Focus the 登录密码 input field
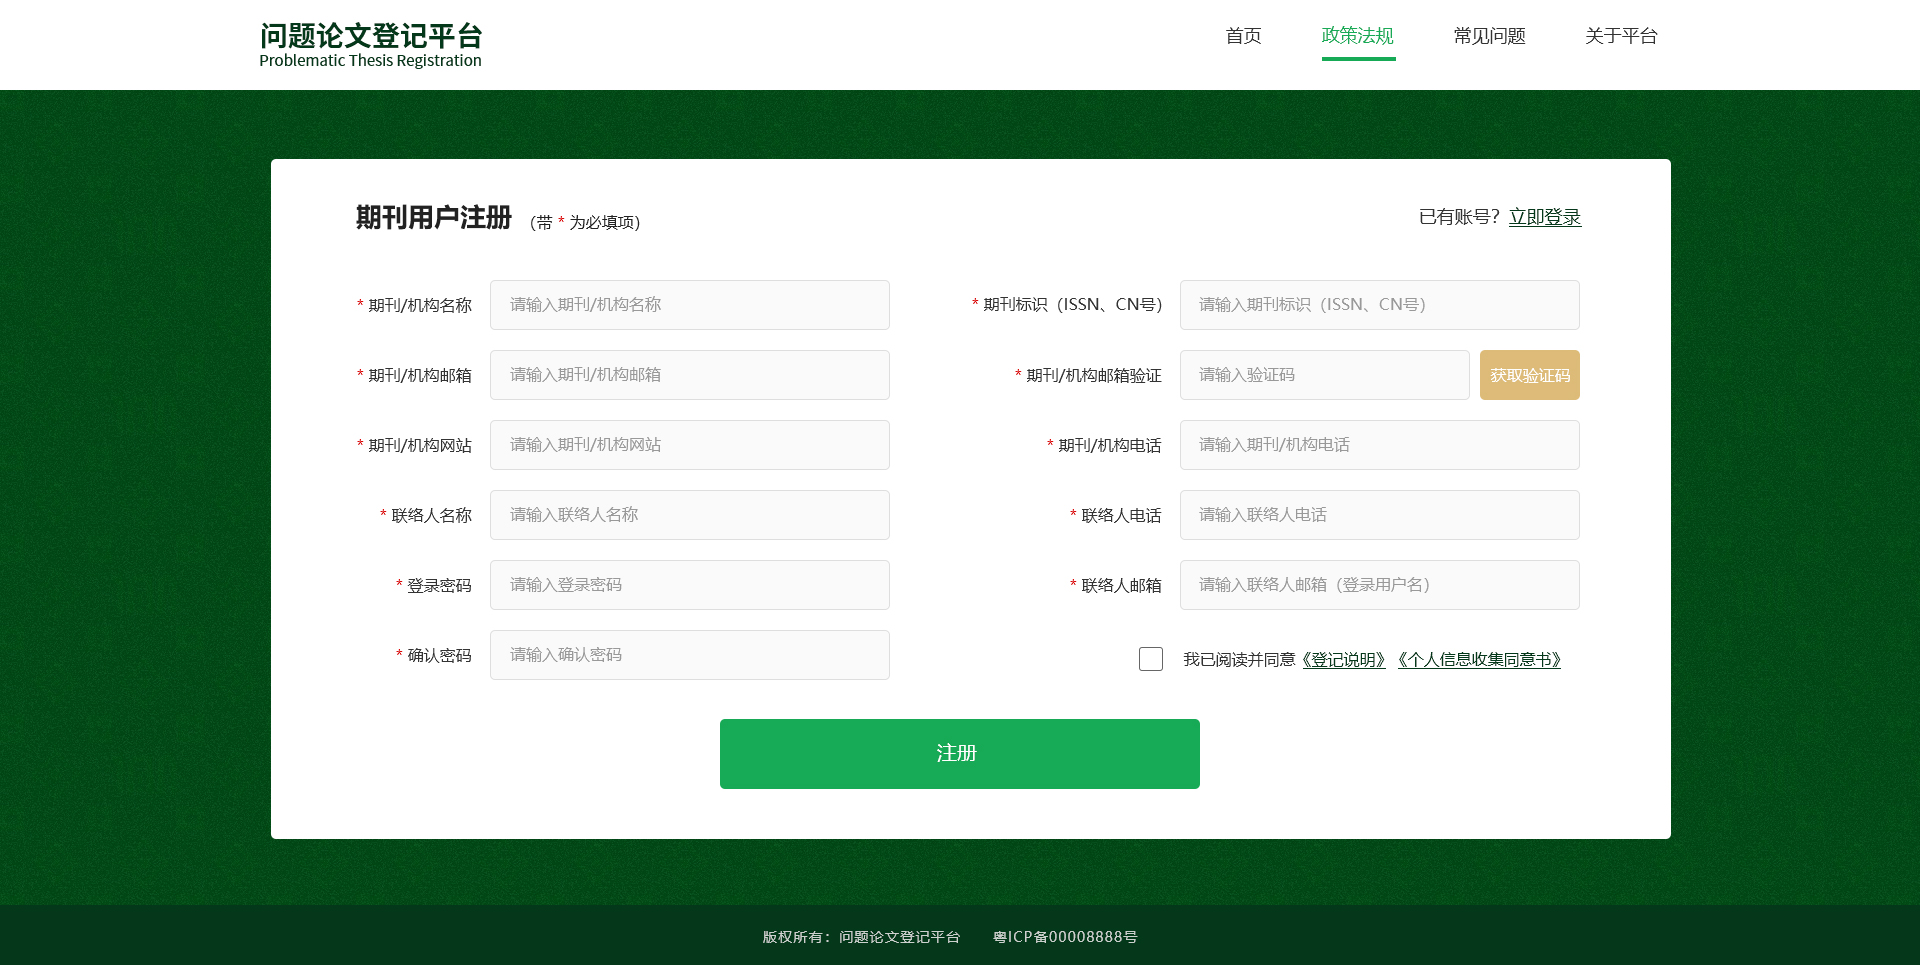Screen dimensions: 1920x965 (x=689, y=585)
